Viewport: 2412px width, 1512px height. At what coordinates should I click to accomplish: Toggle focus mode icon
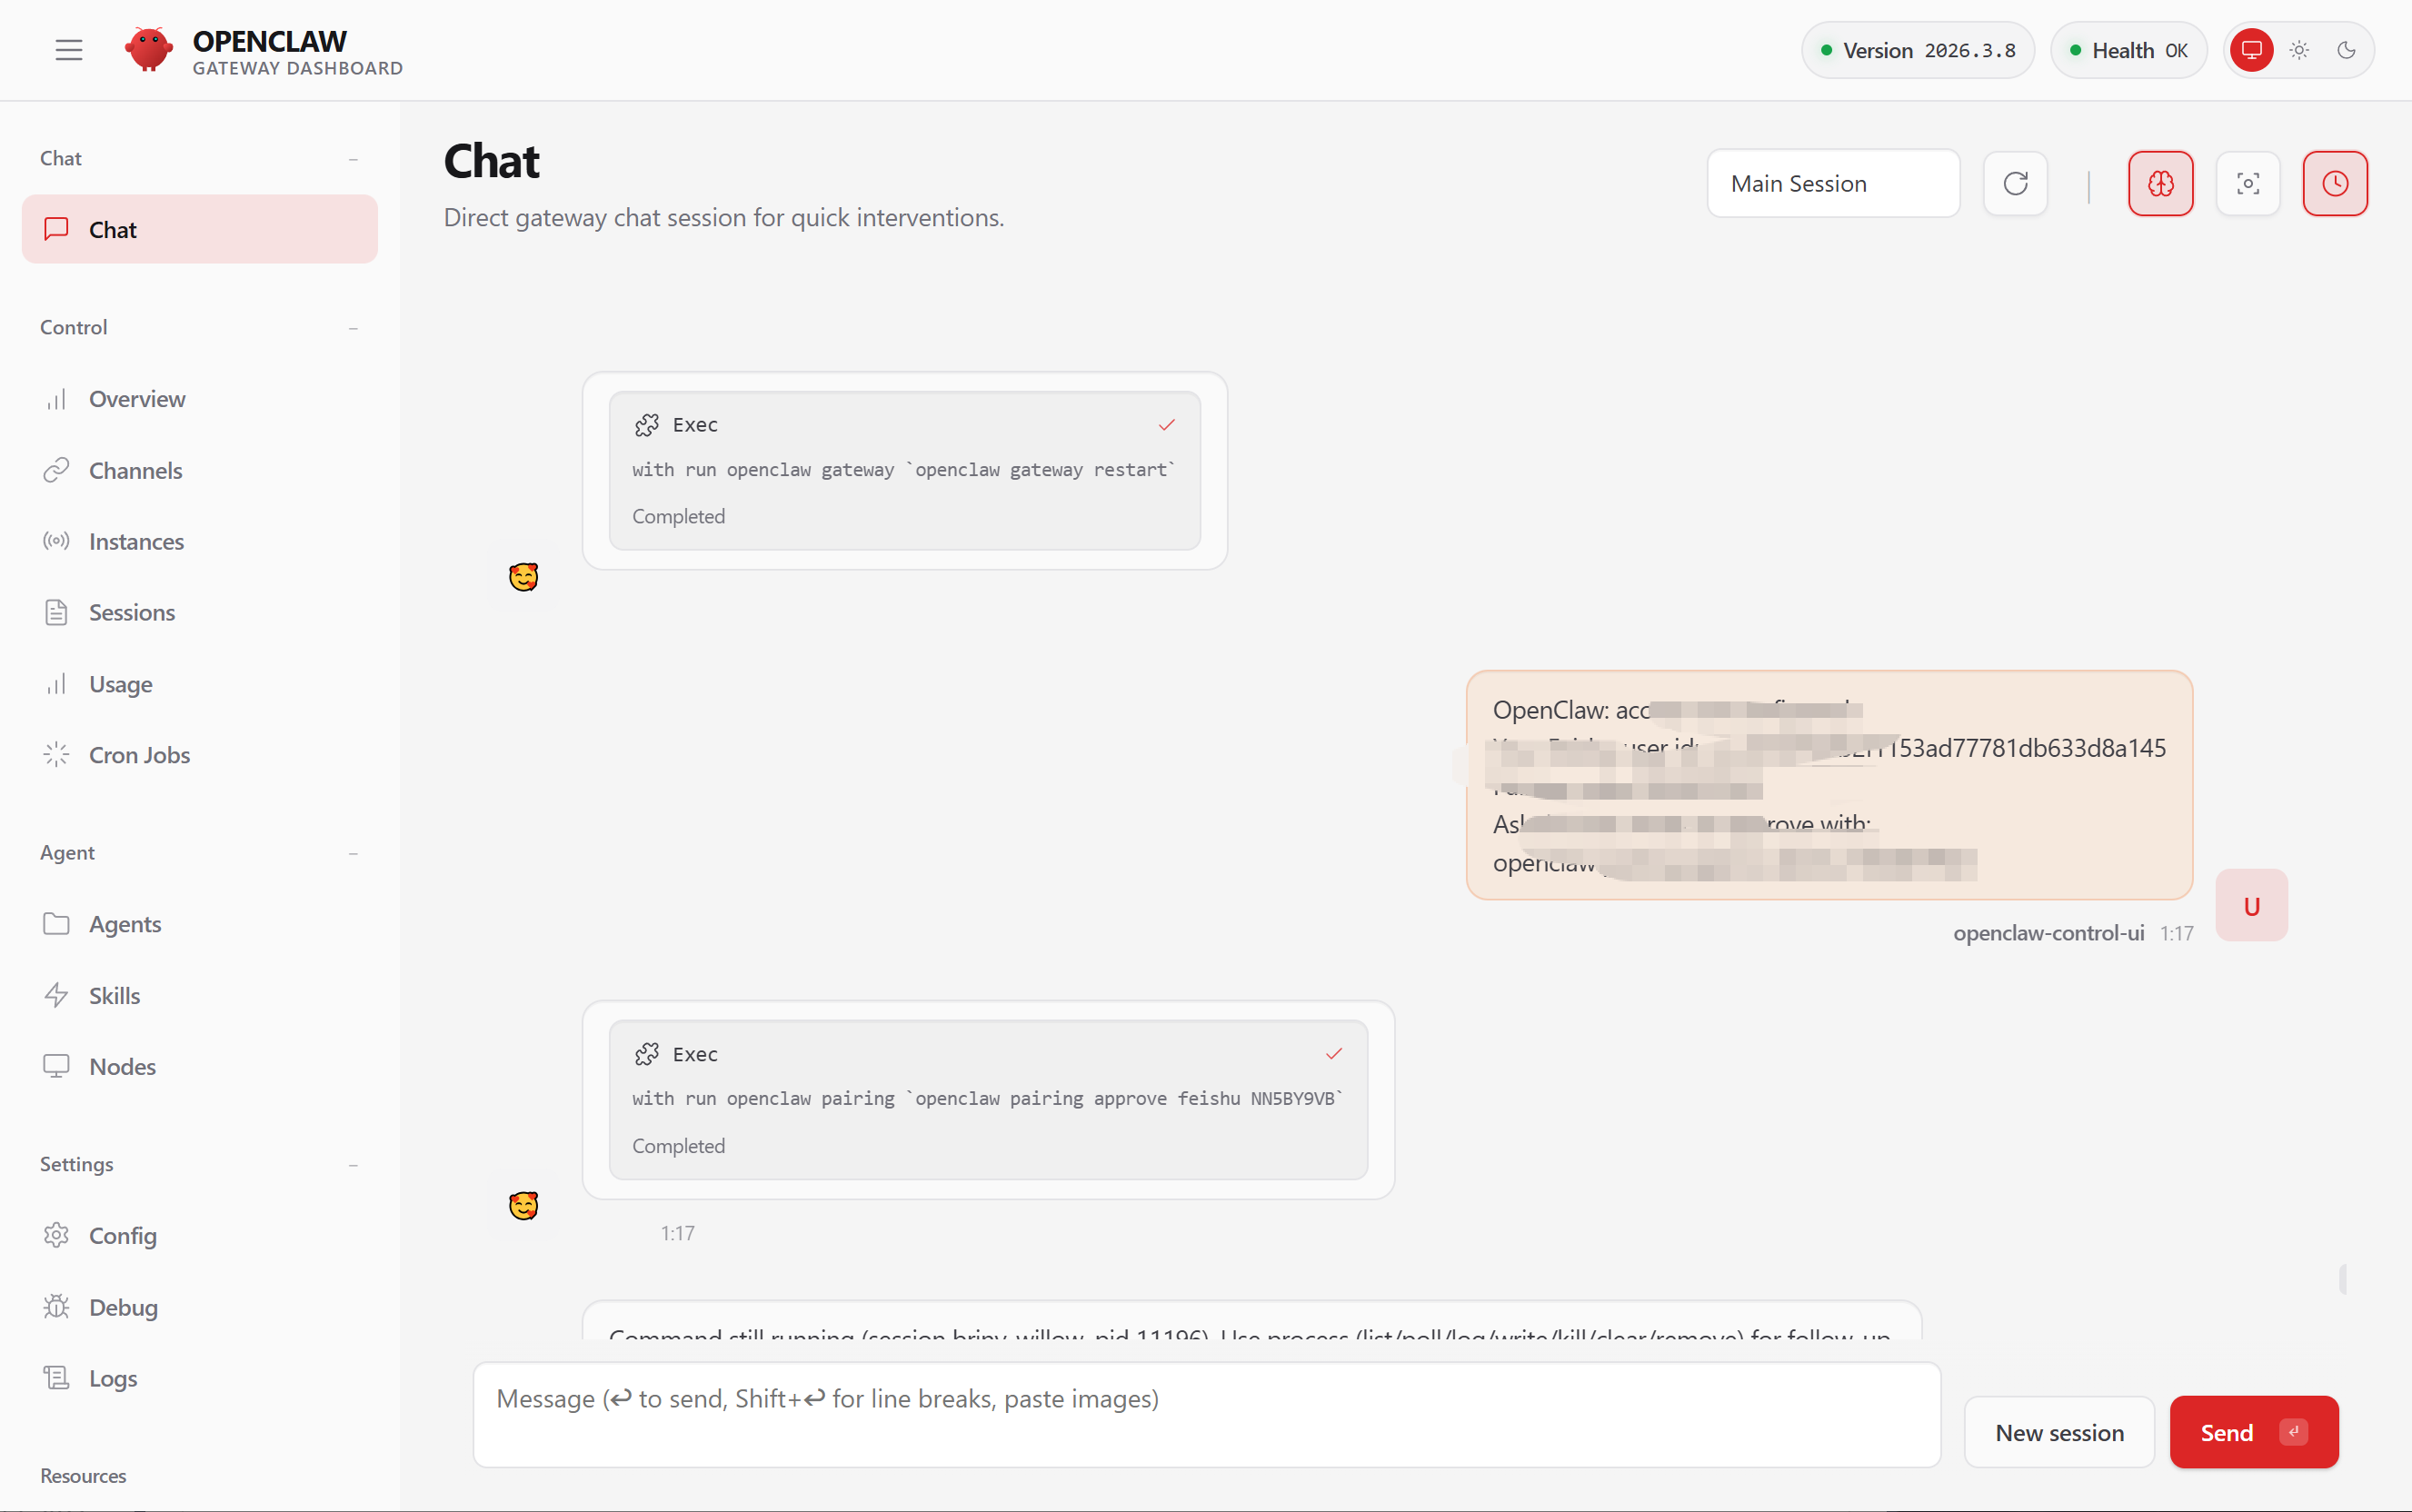click(x=2247, y=183)
